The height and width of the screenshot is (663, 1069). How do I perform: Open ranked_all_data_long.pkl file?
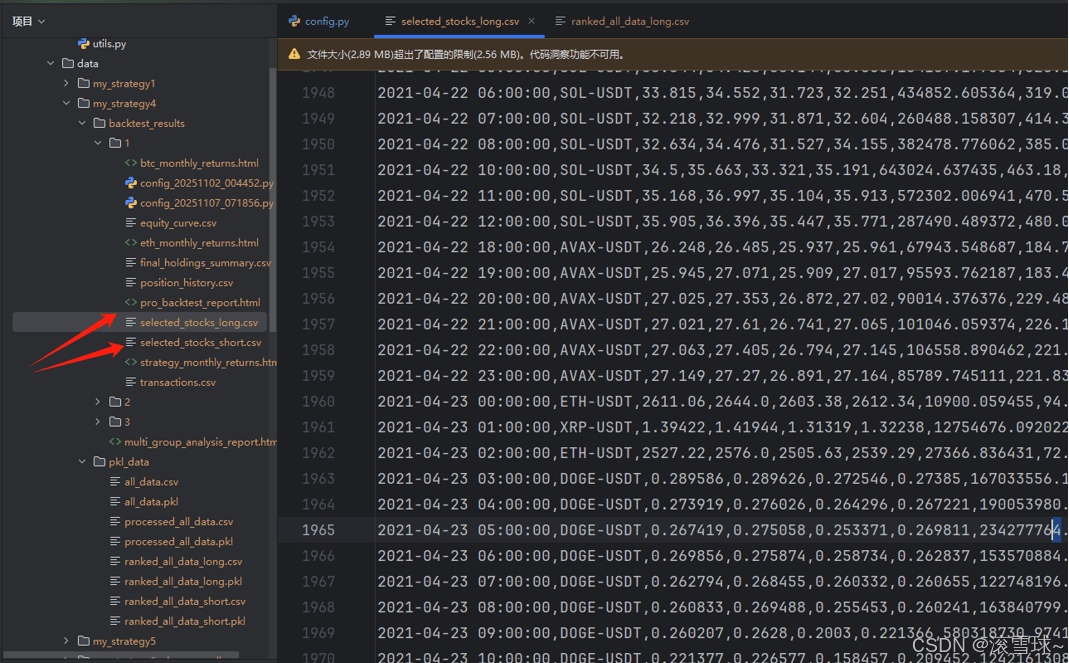pyautogui.click(x=183, y=581)
